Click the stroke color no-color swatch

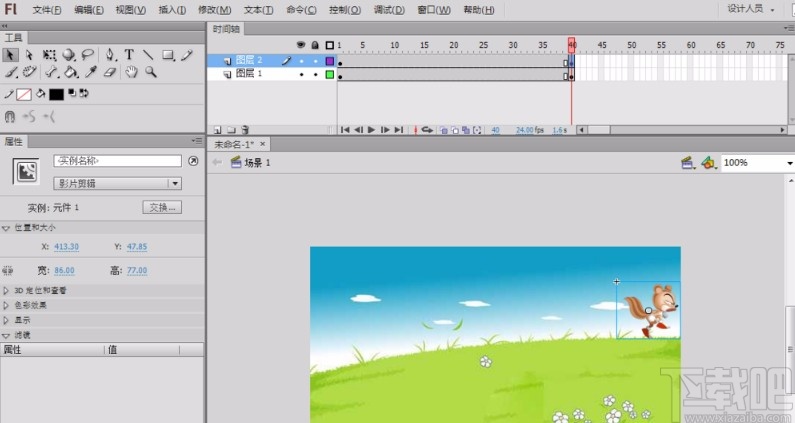coord(24,94)
